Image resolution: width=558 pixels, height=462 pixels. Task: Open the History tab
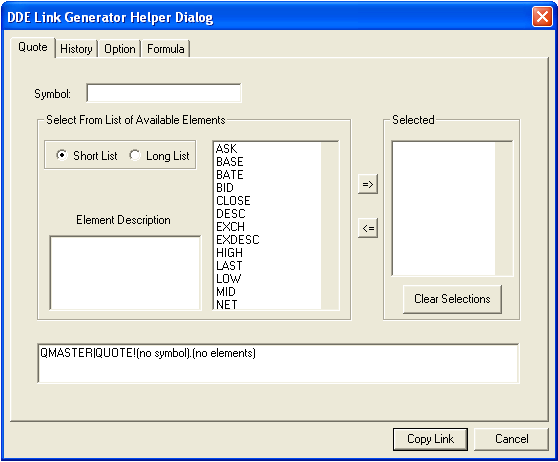[x=76, y=49]
